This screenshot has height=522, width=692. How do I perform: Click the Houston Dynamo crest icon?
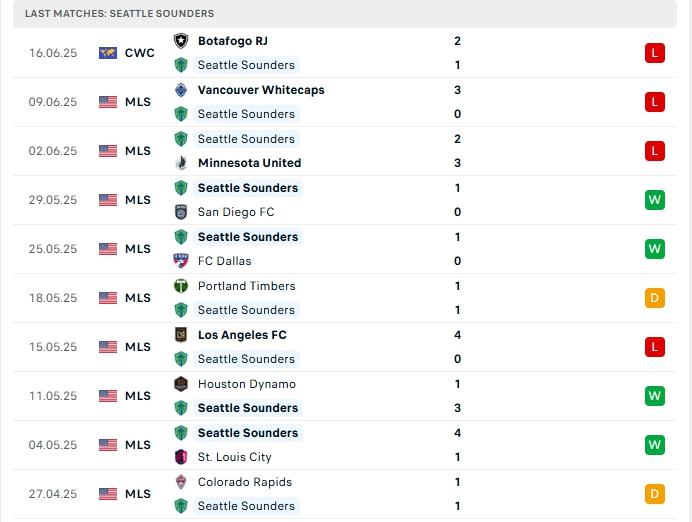pos(181,384)
